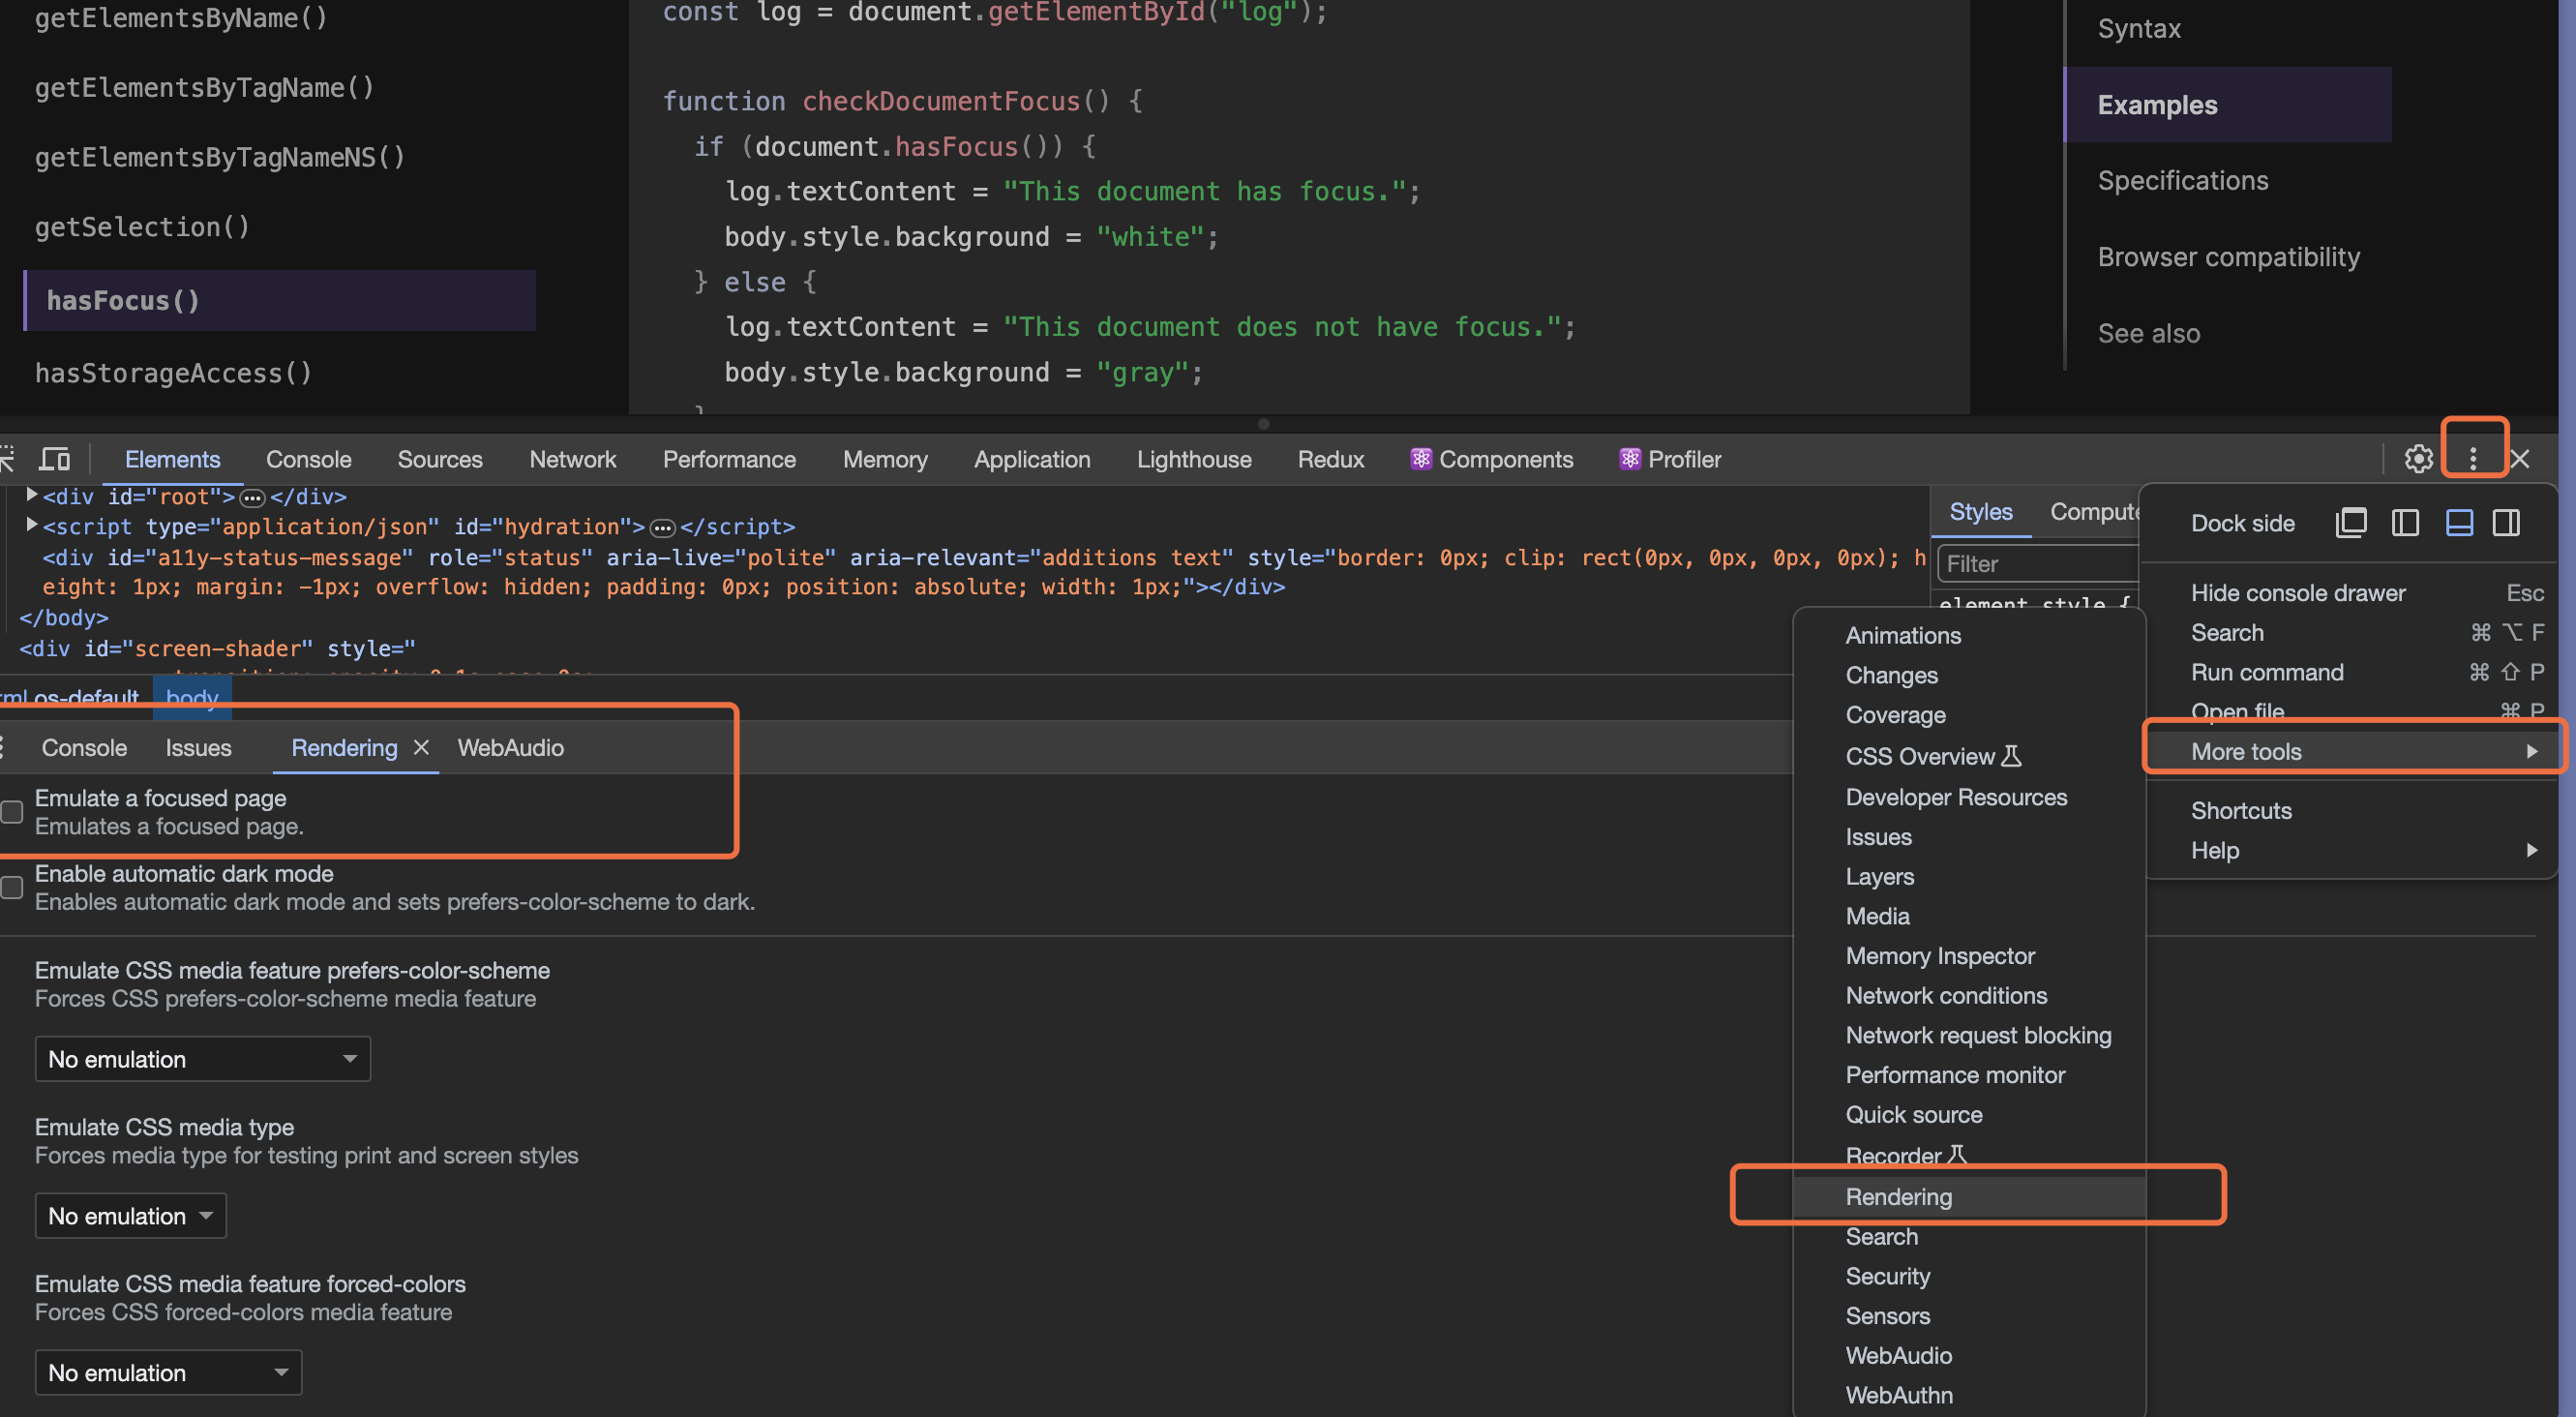Open prefers-color-scheme emulation dropdown
The width and height of the screenshot is (2576, 1417).
pos(202,1059)
